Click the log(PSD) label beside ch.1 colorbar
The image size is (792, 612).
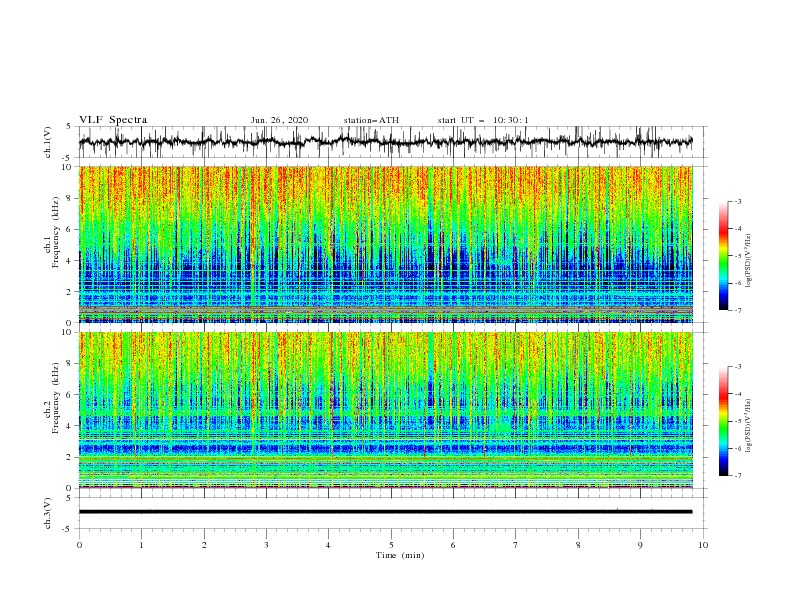coord(749,261)
